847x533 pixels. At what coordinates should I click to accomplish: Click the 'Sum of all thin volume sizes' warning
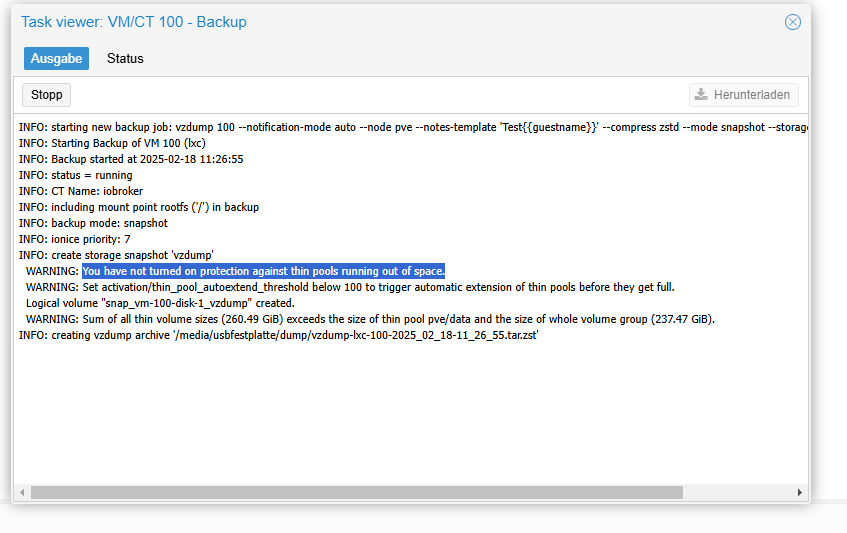(x=370, y=319)
